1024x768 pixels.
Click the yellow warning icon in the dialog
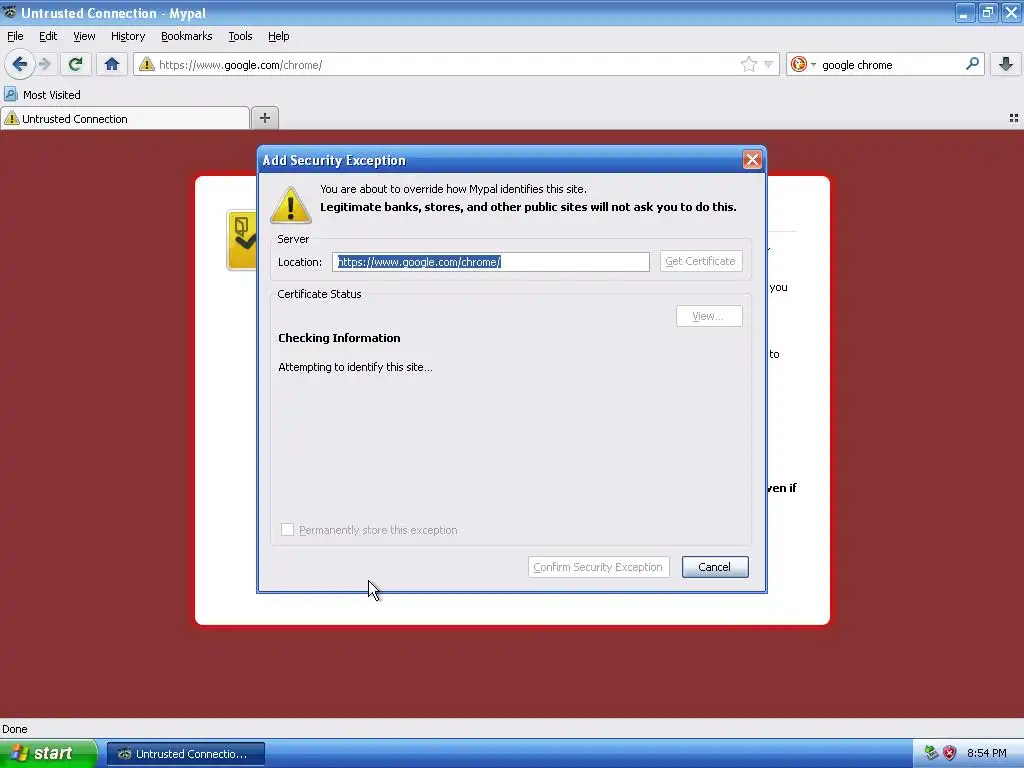(291, 204)
